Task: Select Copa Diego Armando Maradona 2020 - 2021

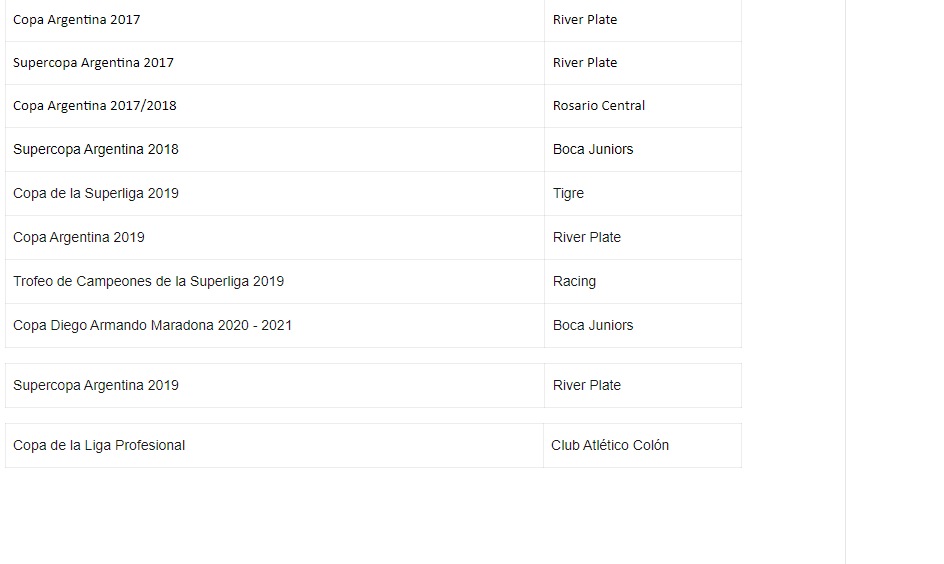Action: coord(275,325)
